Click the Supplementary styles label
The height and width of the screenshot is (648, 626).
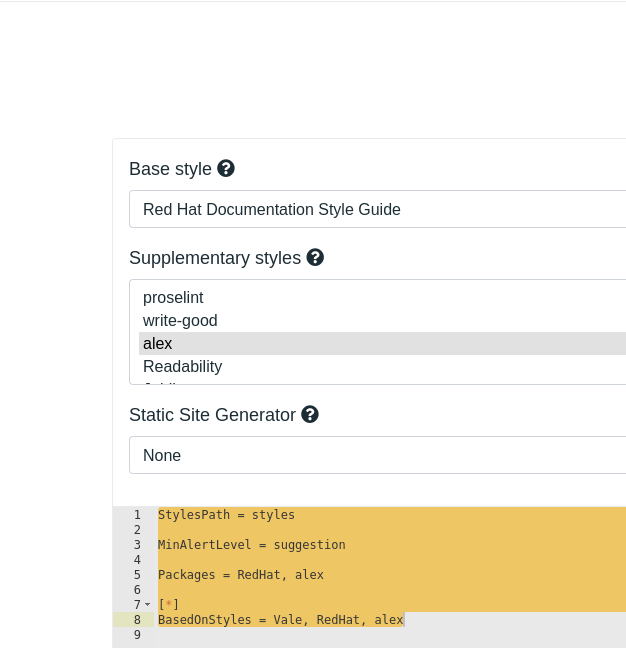215,258
